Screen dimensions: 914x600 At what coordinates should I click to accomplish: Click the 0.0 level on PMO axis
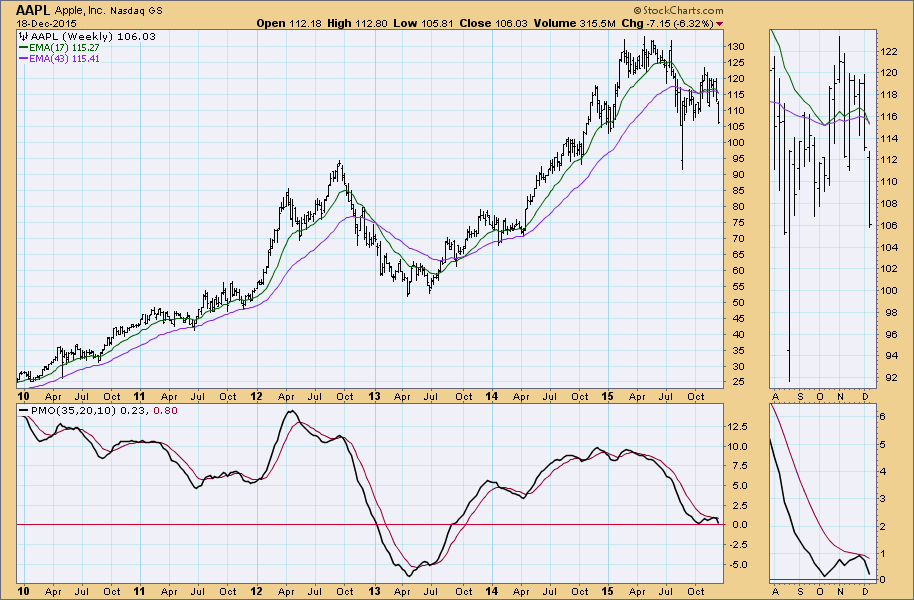click(x=738, y=525)
